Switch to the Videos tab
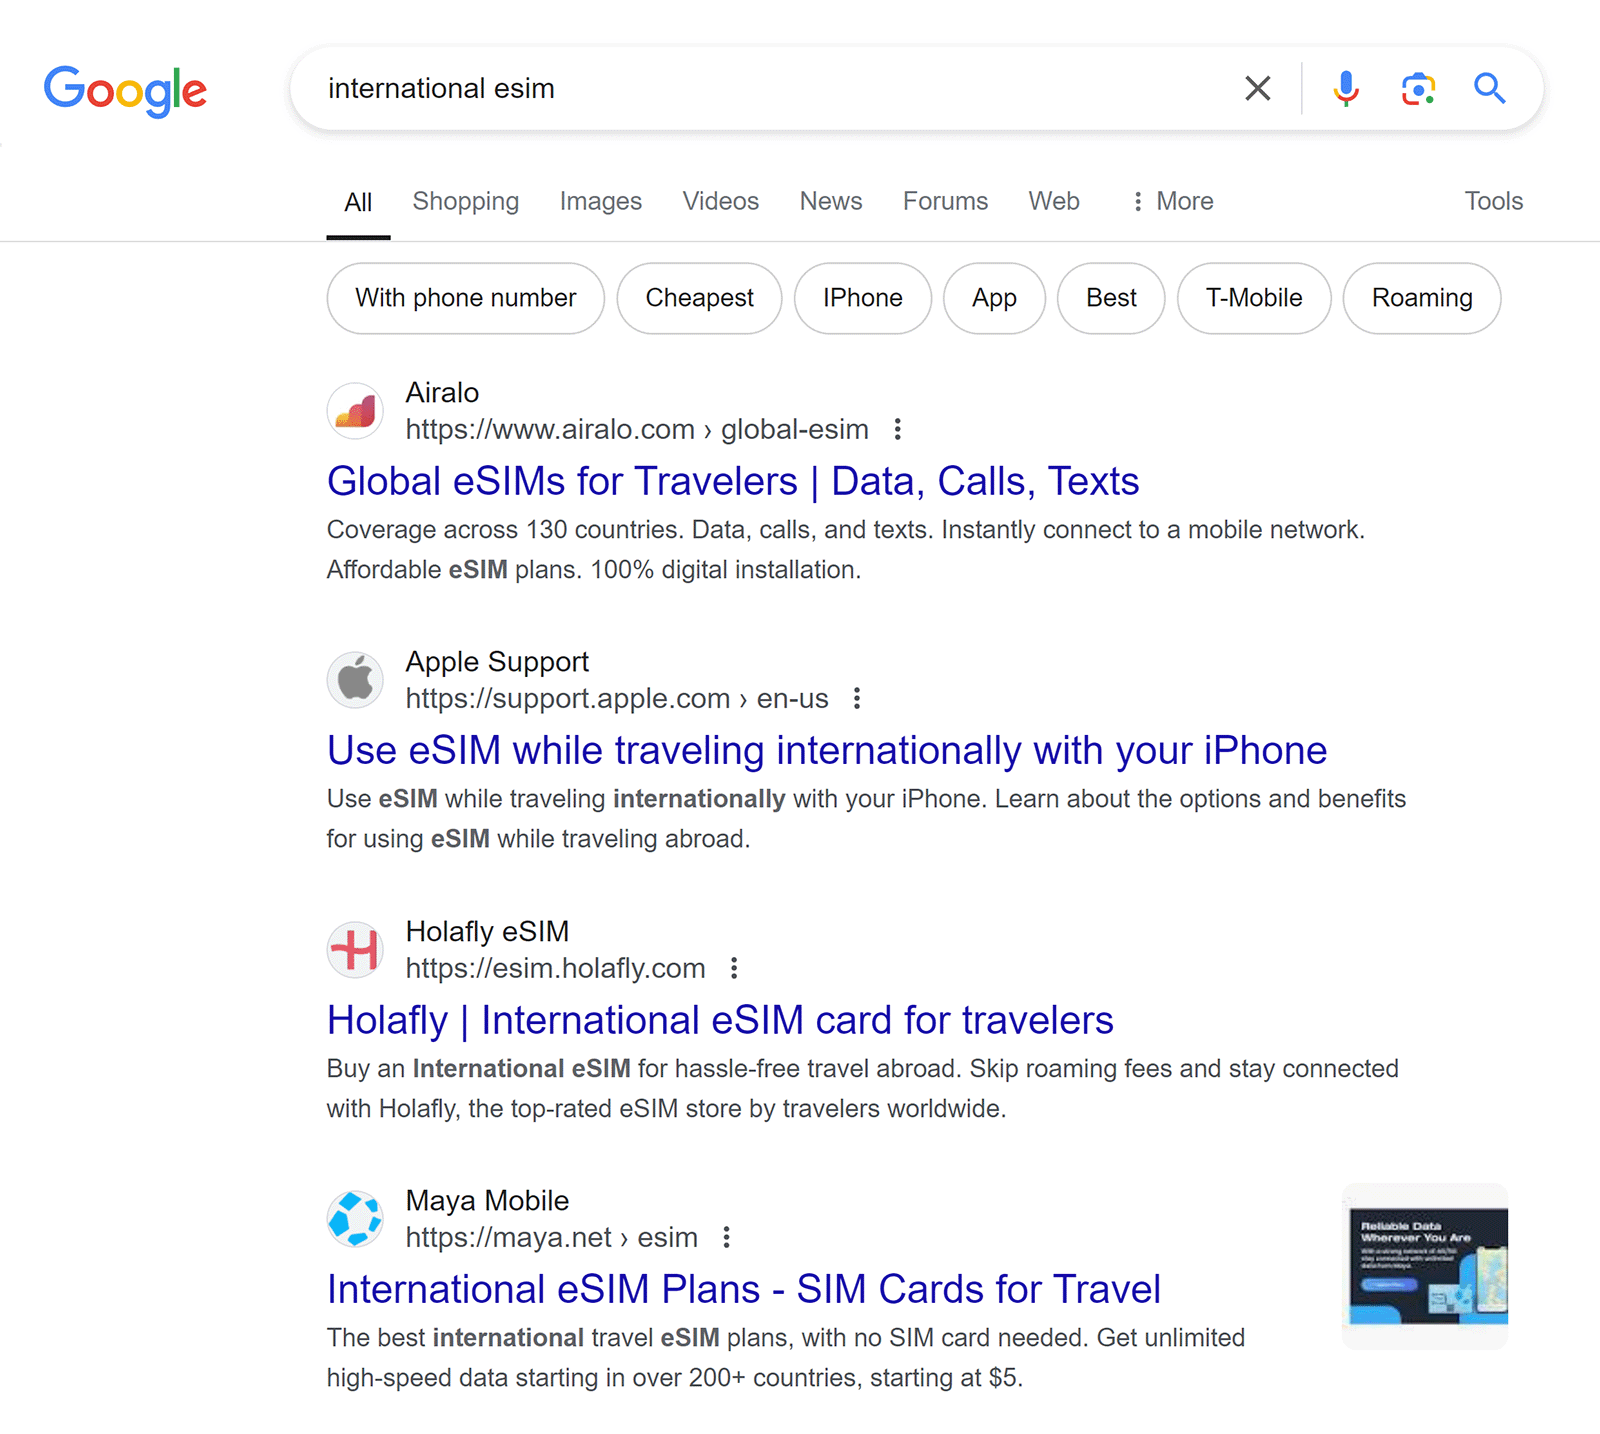 (721, 201)
